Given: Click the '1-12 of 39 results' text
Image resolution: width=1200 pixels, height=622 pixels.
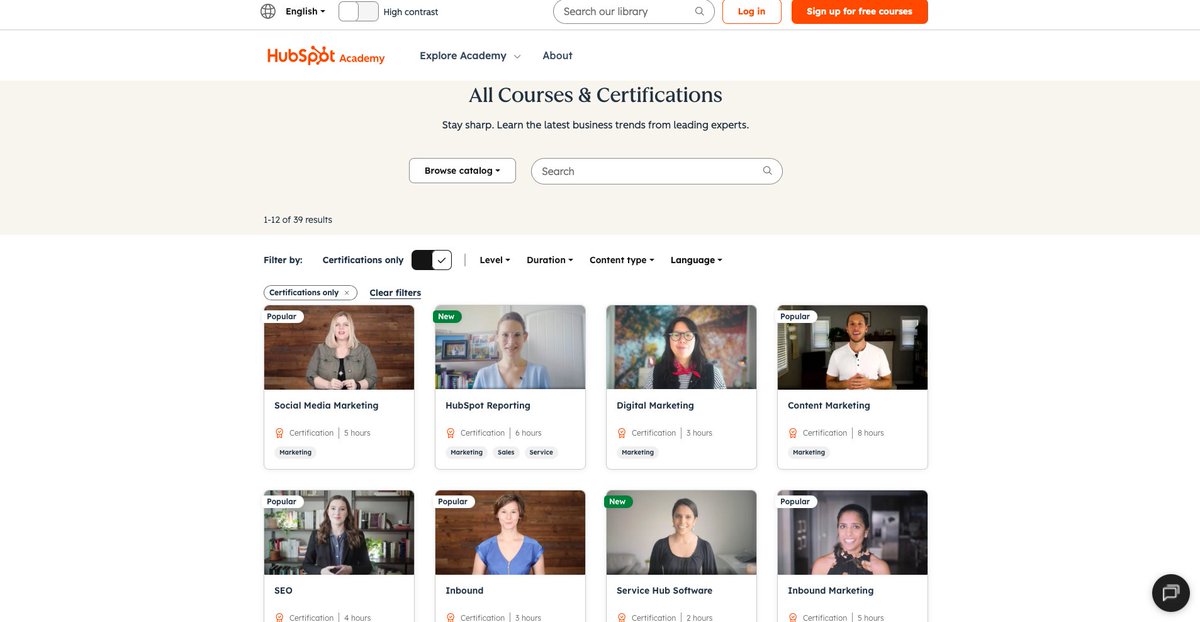Looking at the screenshot, I should coord(298,220).
